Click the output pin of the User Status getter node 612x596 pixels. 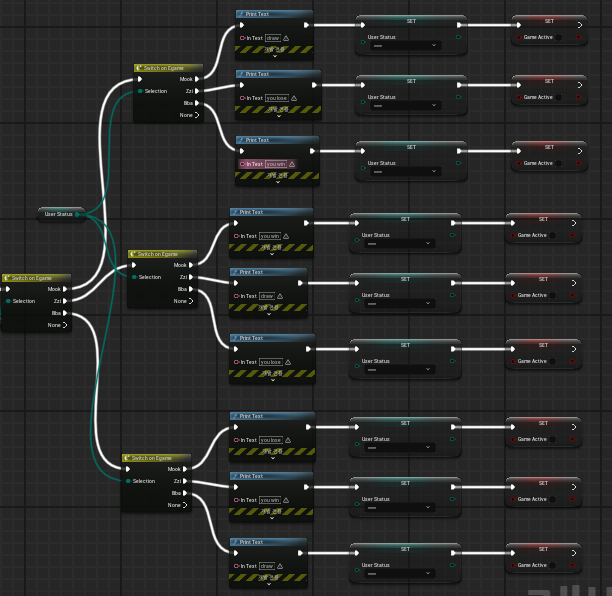77,214
